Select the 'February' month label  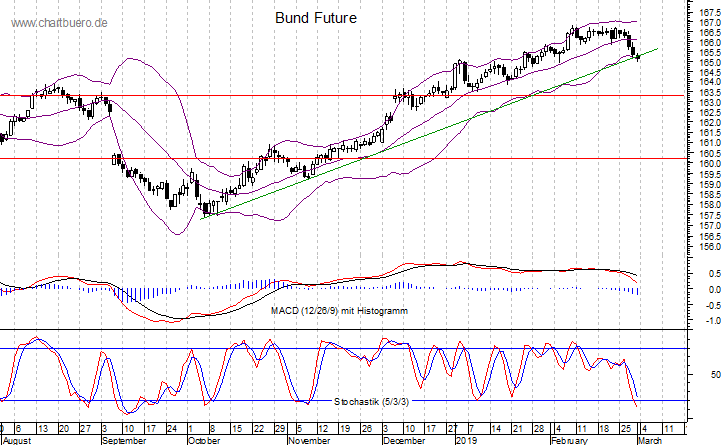pyautogui.click(x=569, y=440)
